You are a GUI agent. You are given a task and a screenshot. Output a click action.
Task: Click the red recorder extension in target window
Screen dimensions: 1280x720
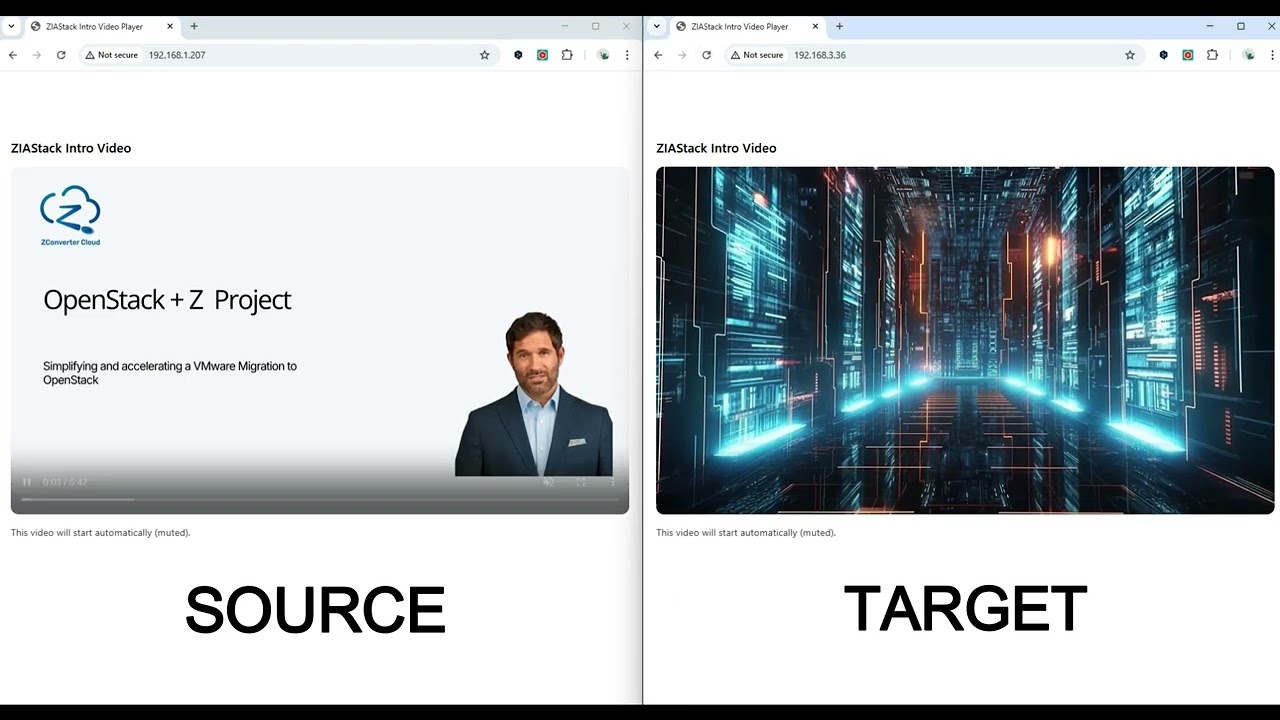[x=1187, y=55]
